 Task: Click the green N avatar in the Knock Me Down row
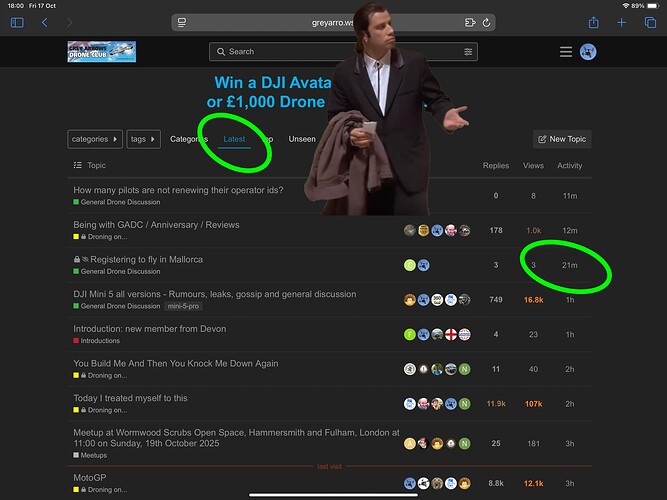point(465,369)
